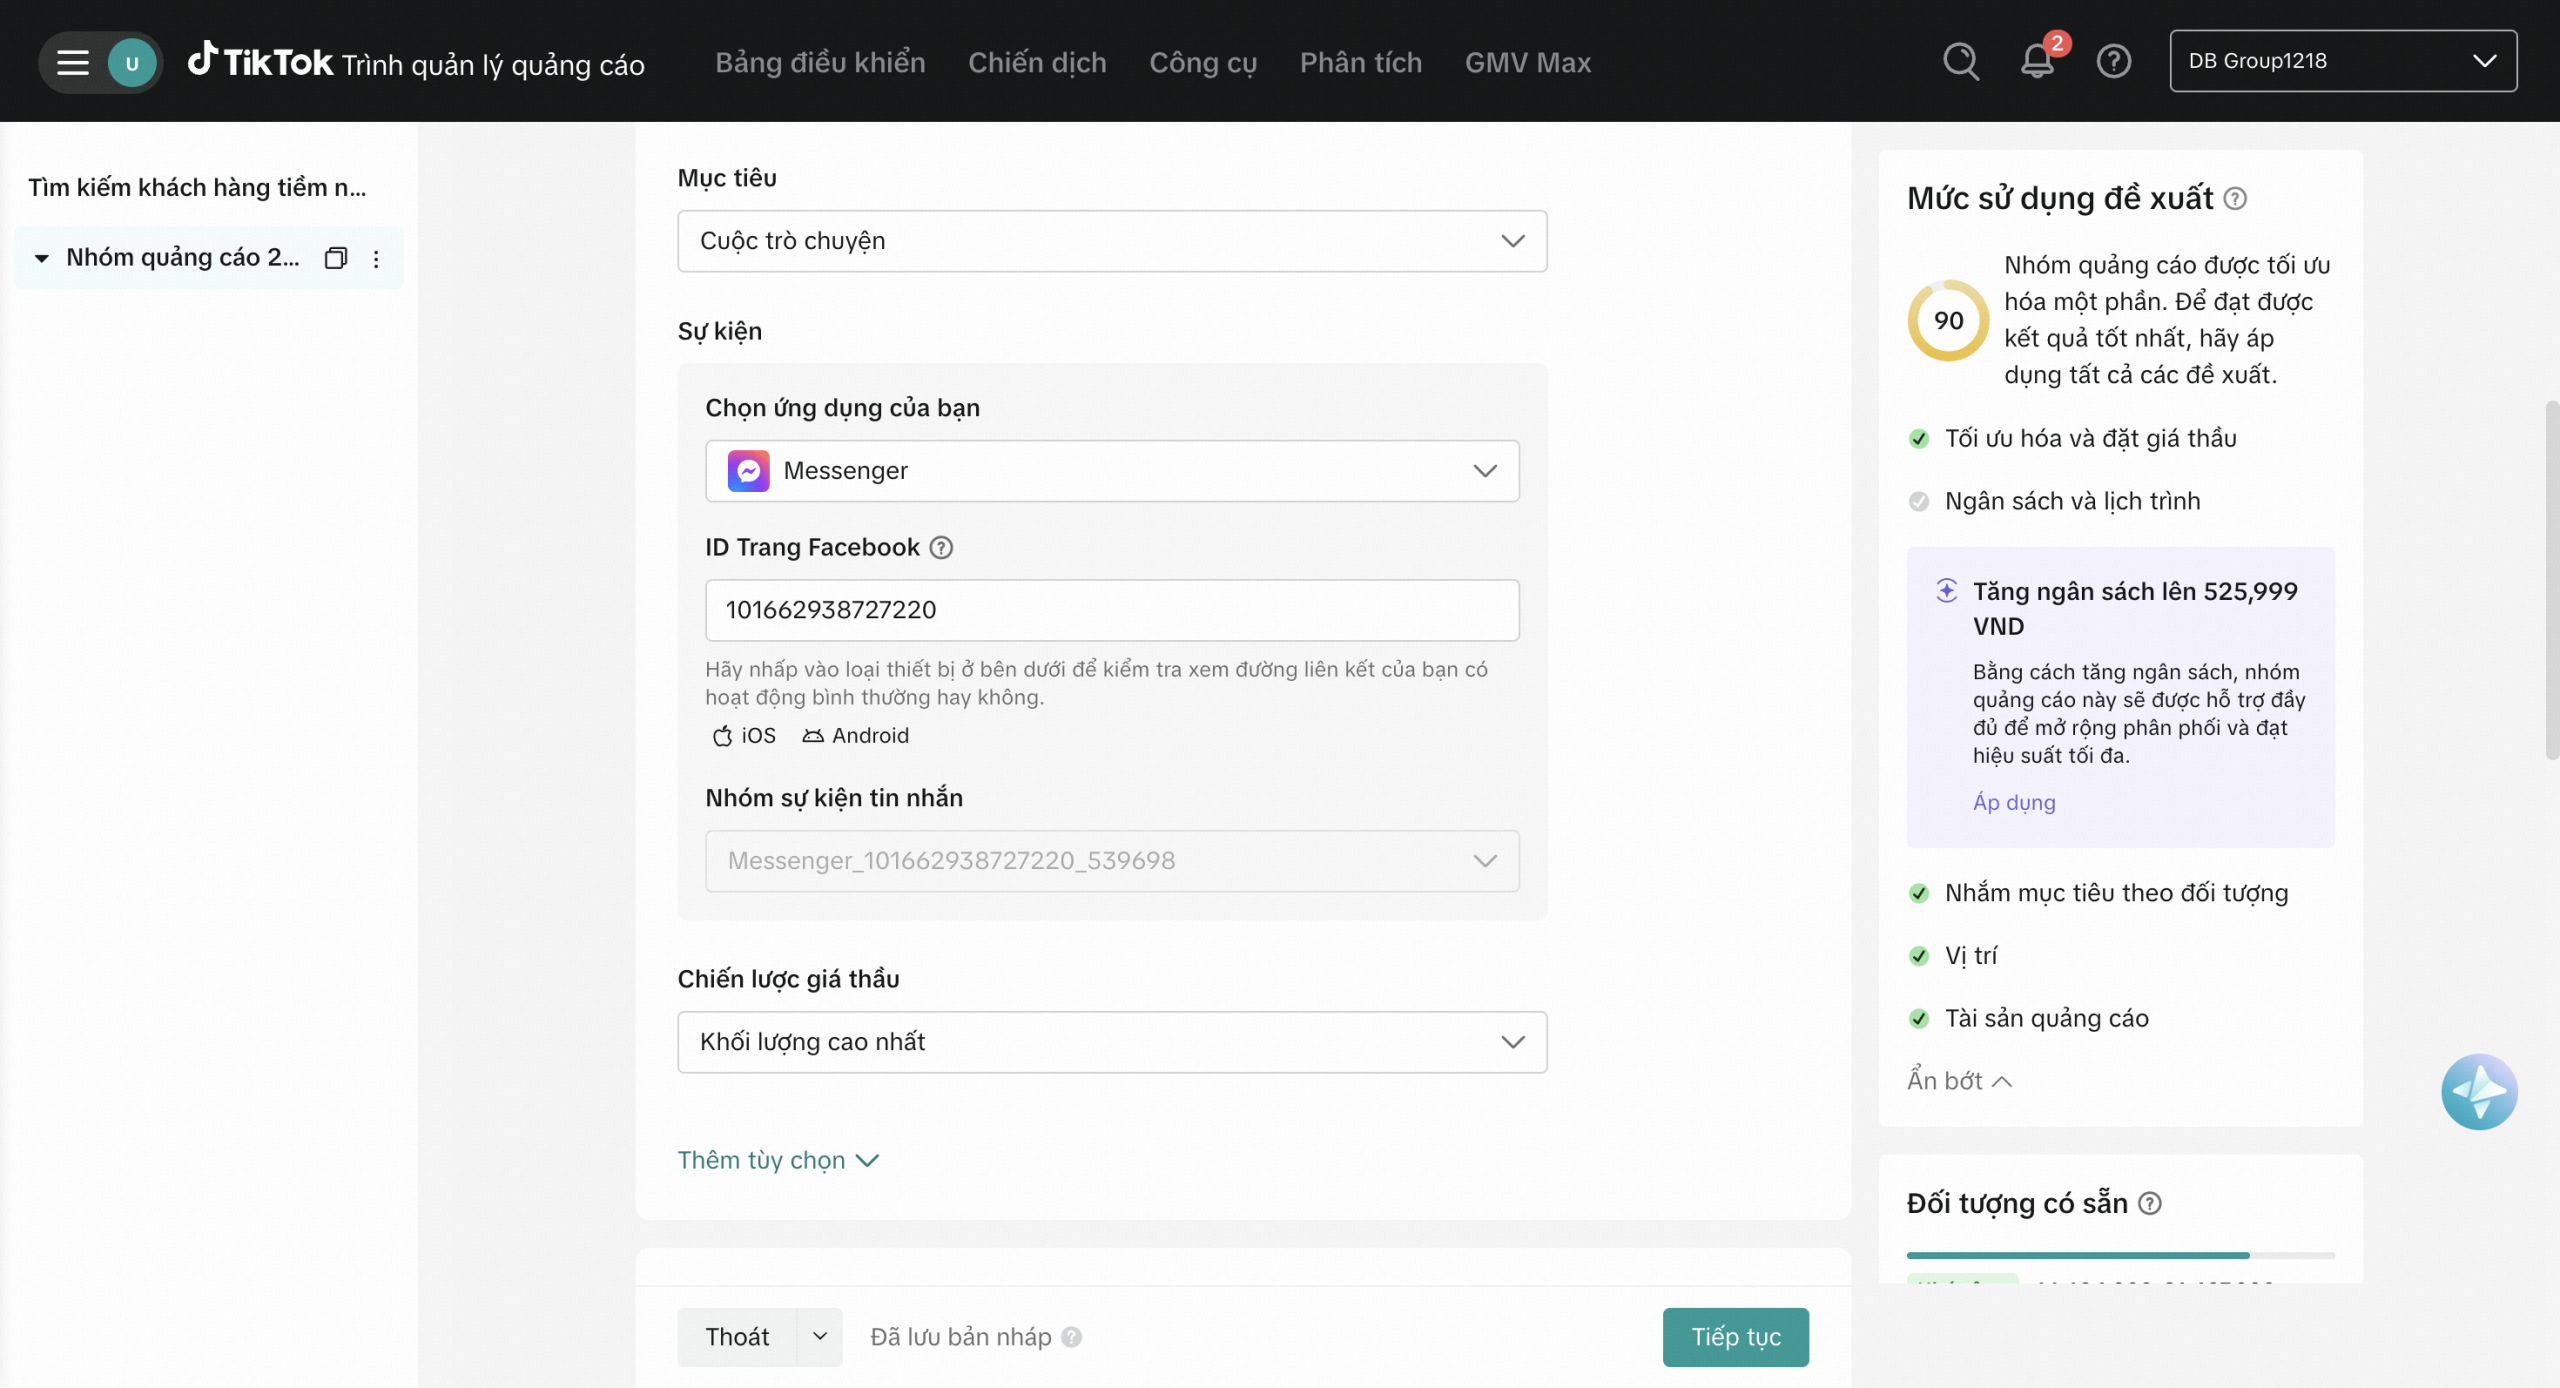Click the help question mark icon in header
2560x1388 pixels.
pyautogui.click(x=2113, y=62)
